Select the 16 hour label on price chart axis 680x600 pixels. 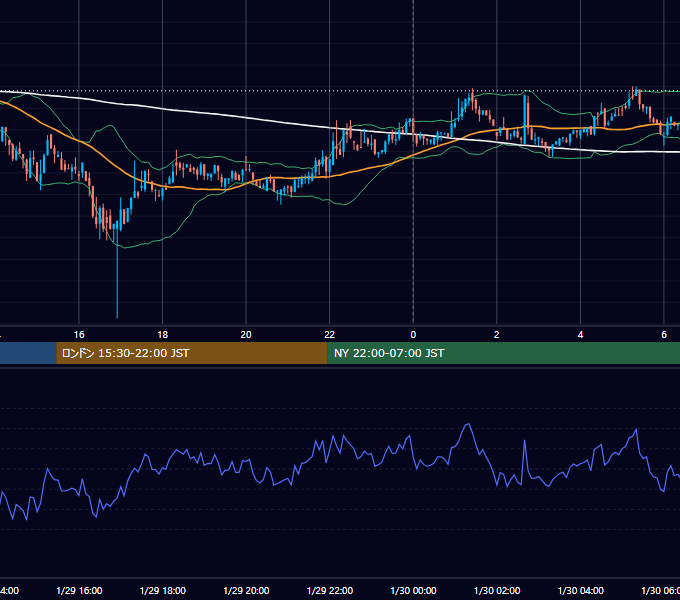(x=79, y=335)
